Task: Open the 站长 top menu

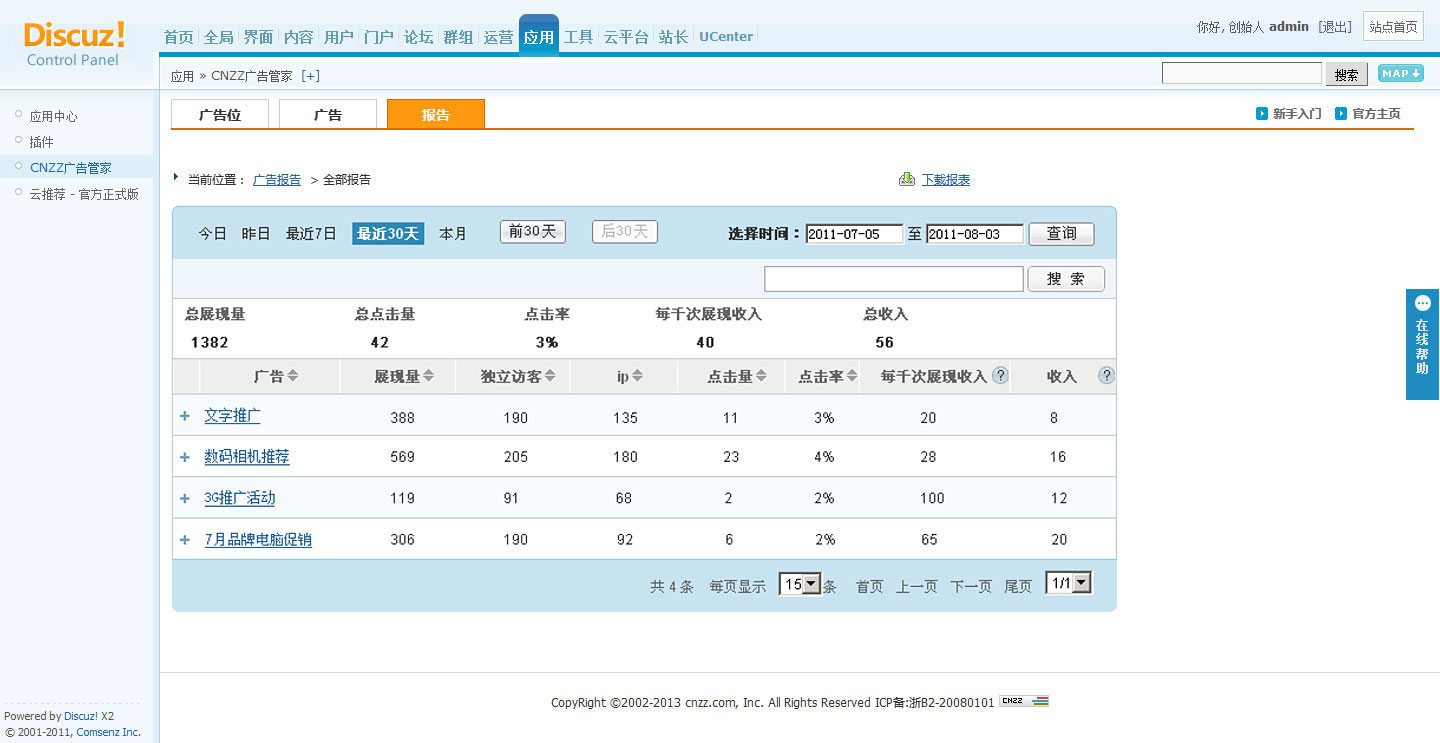Action: pos(673,37)
